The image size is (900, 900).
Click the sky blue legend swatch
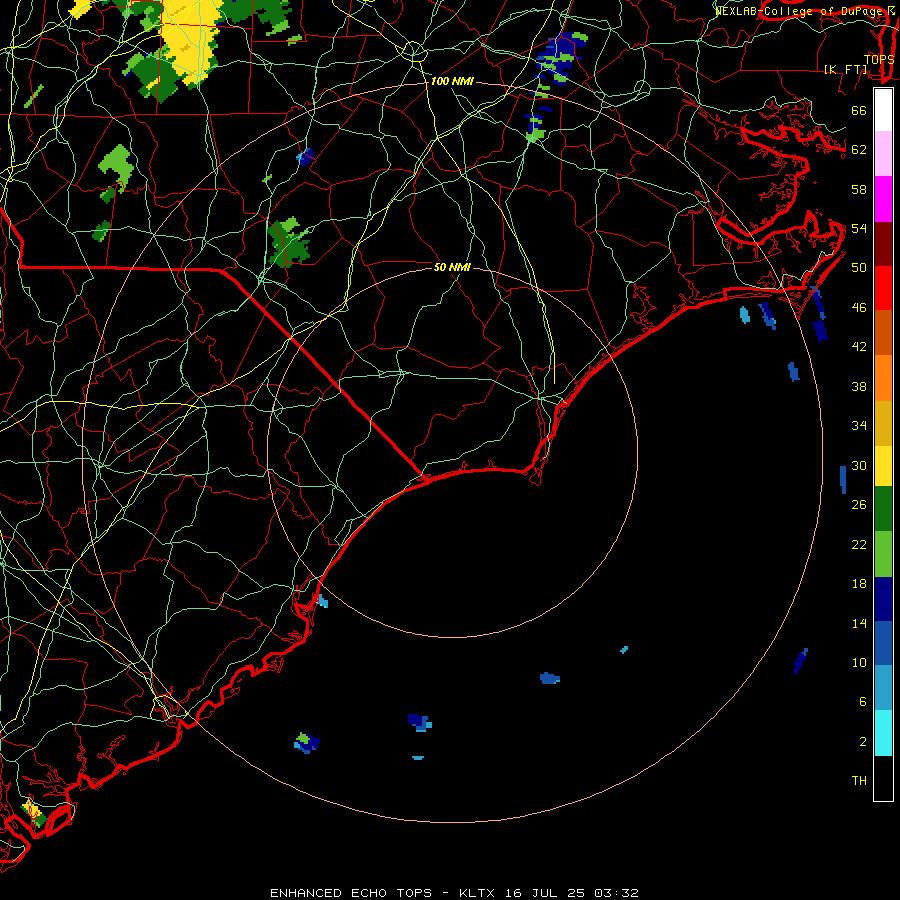click(883, 688)
